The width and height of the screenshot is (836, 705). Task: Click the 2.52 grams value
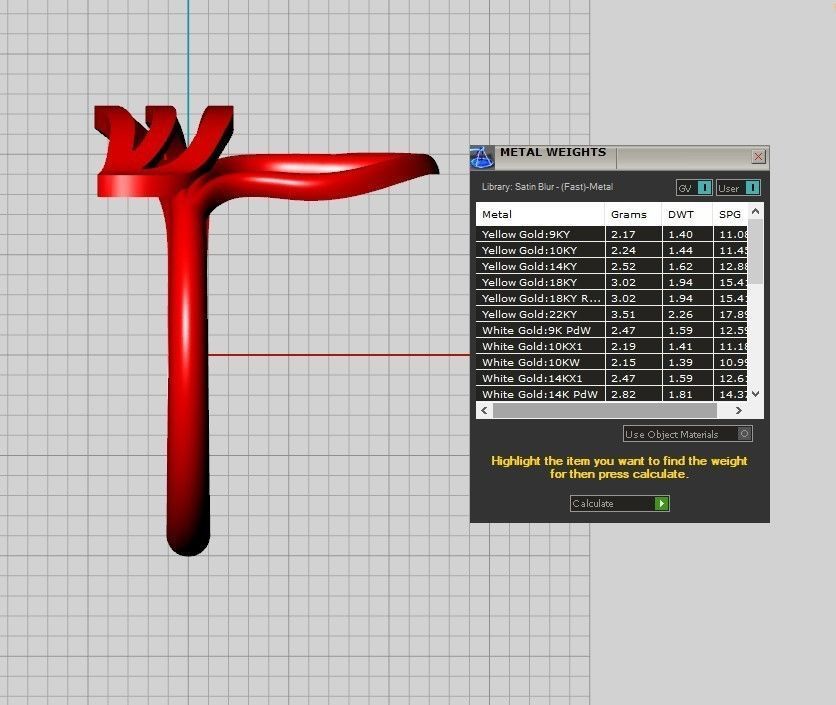click(x=623, y=266)
